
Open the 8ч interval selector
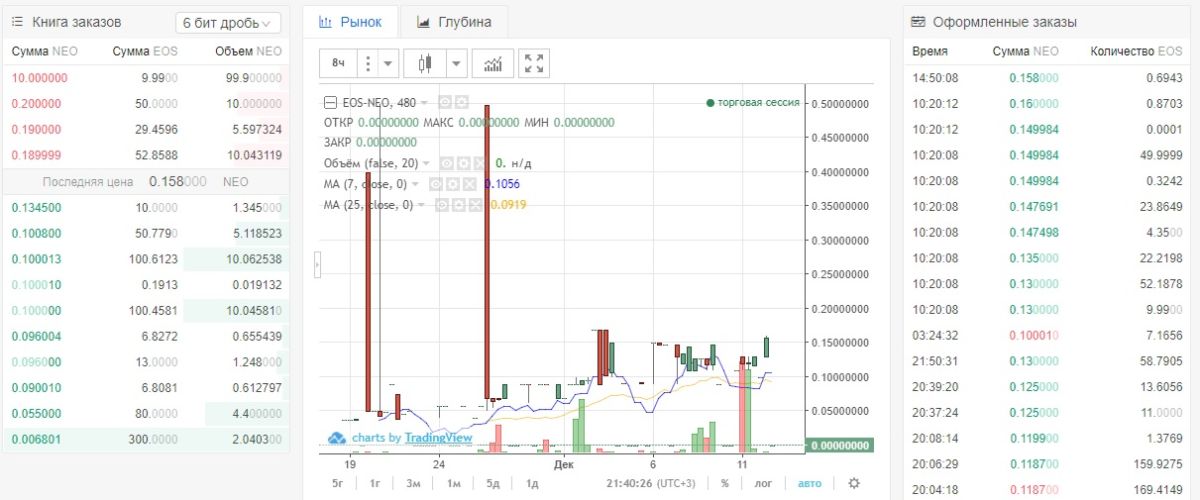coord(338,64)
